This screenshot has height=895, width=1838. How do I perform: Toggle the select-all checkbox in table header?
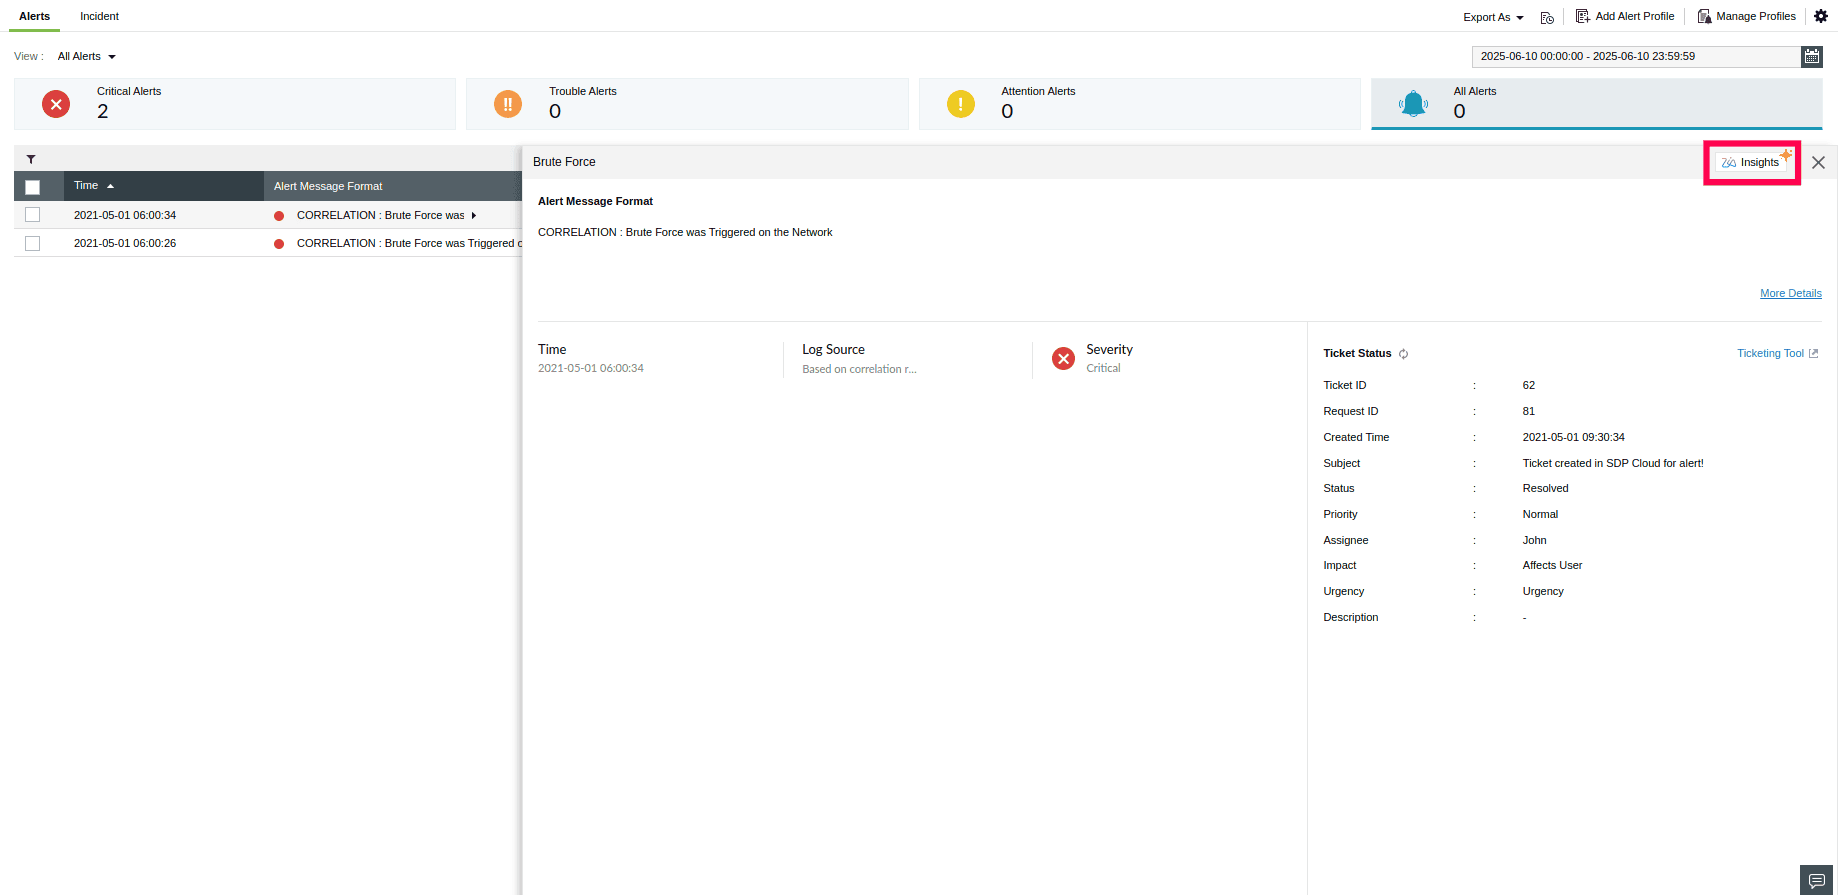[x=32, y=187]
